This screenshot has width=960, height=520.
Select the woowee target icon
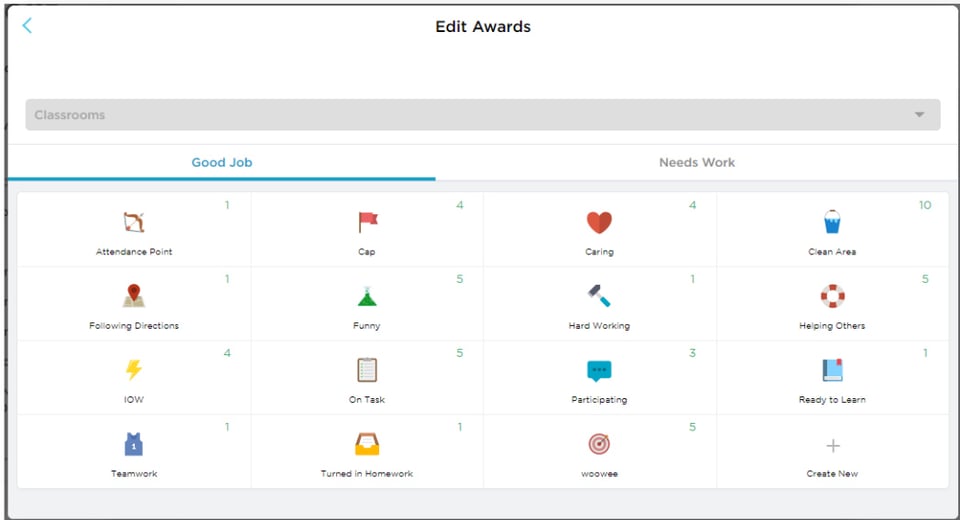599,444
